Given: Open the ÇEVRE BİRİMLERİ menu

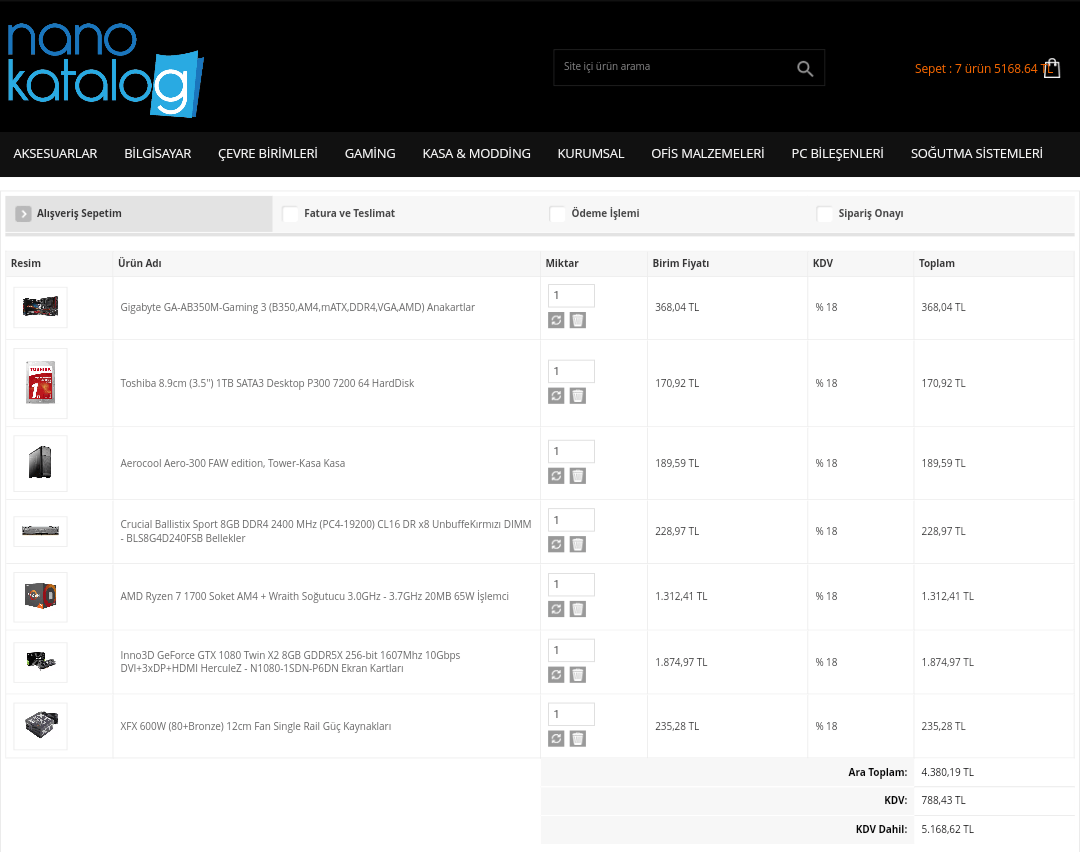Looking at the screenshot, I should tap(268, 154).
